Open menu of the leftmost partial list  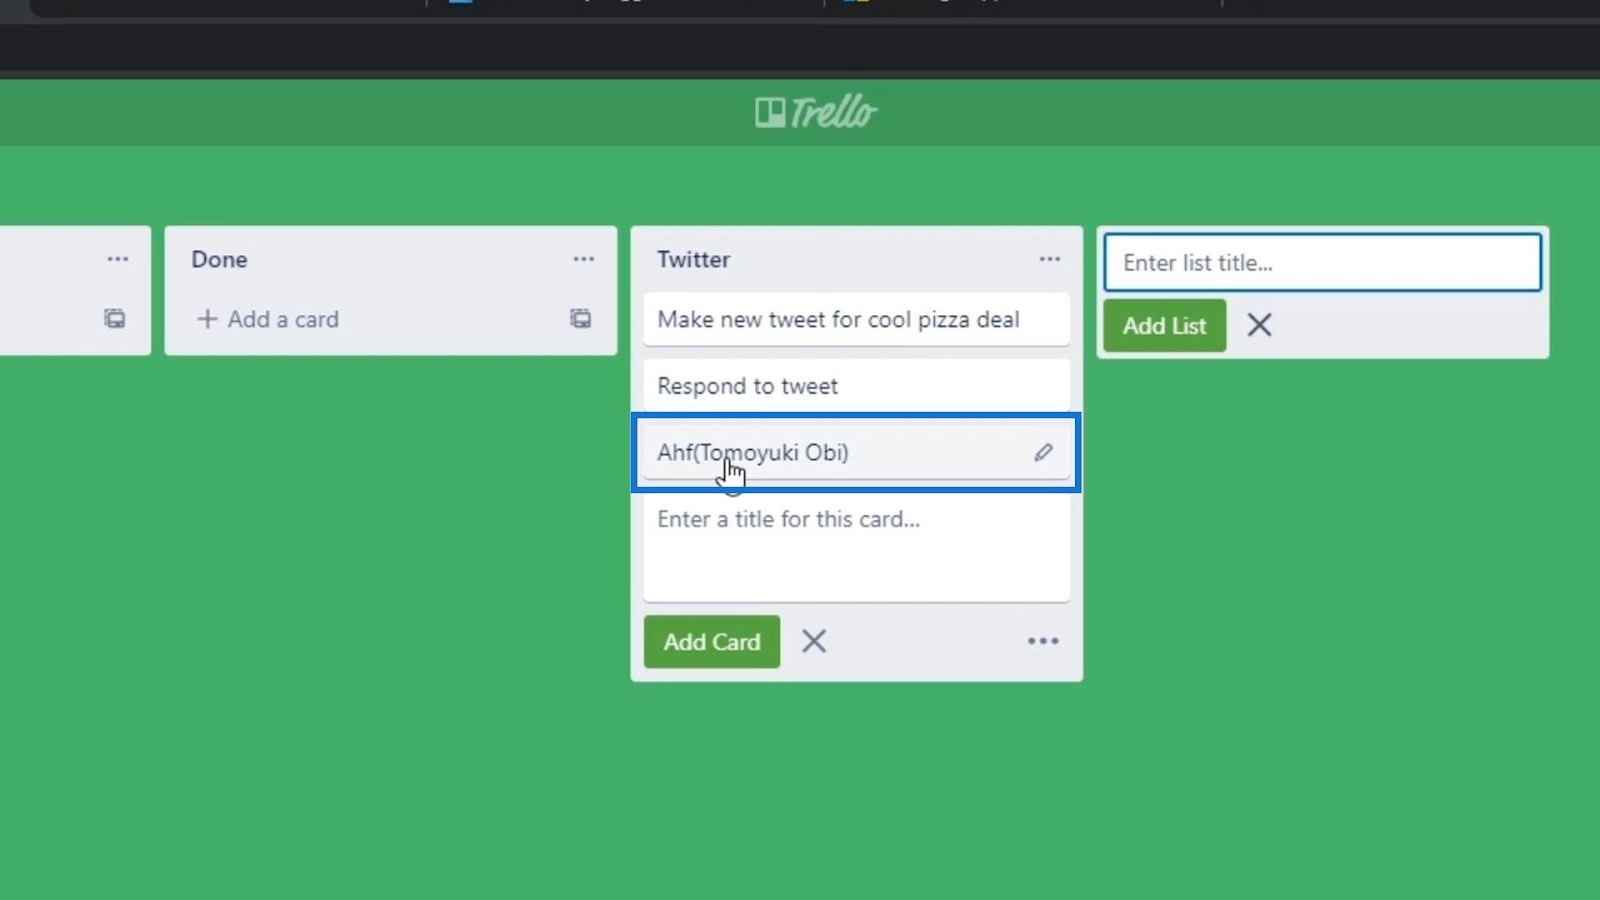(118, 259)
